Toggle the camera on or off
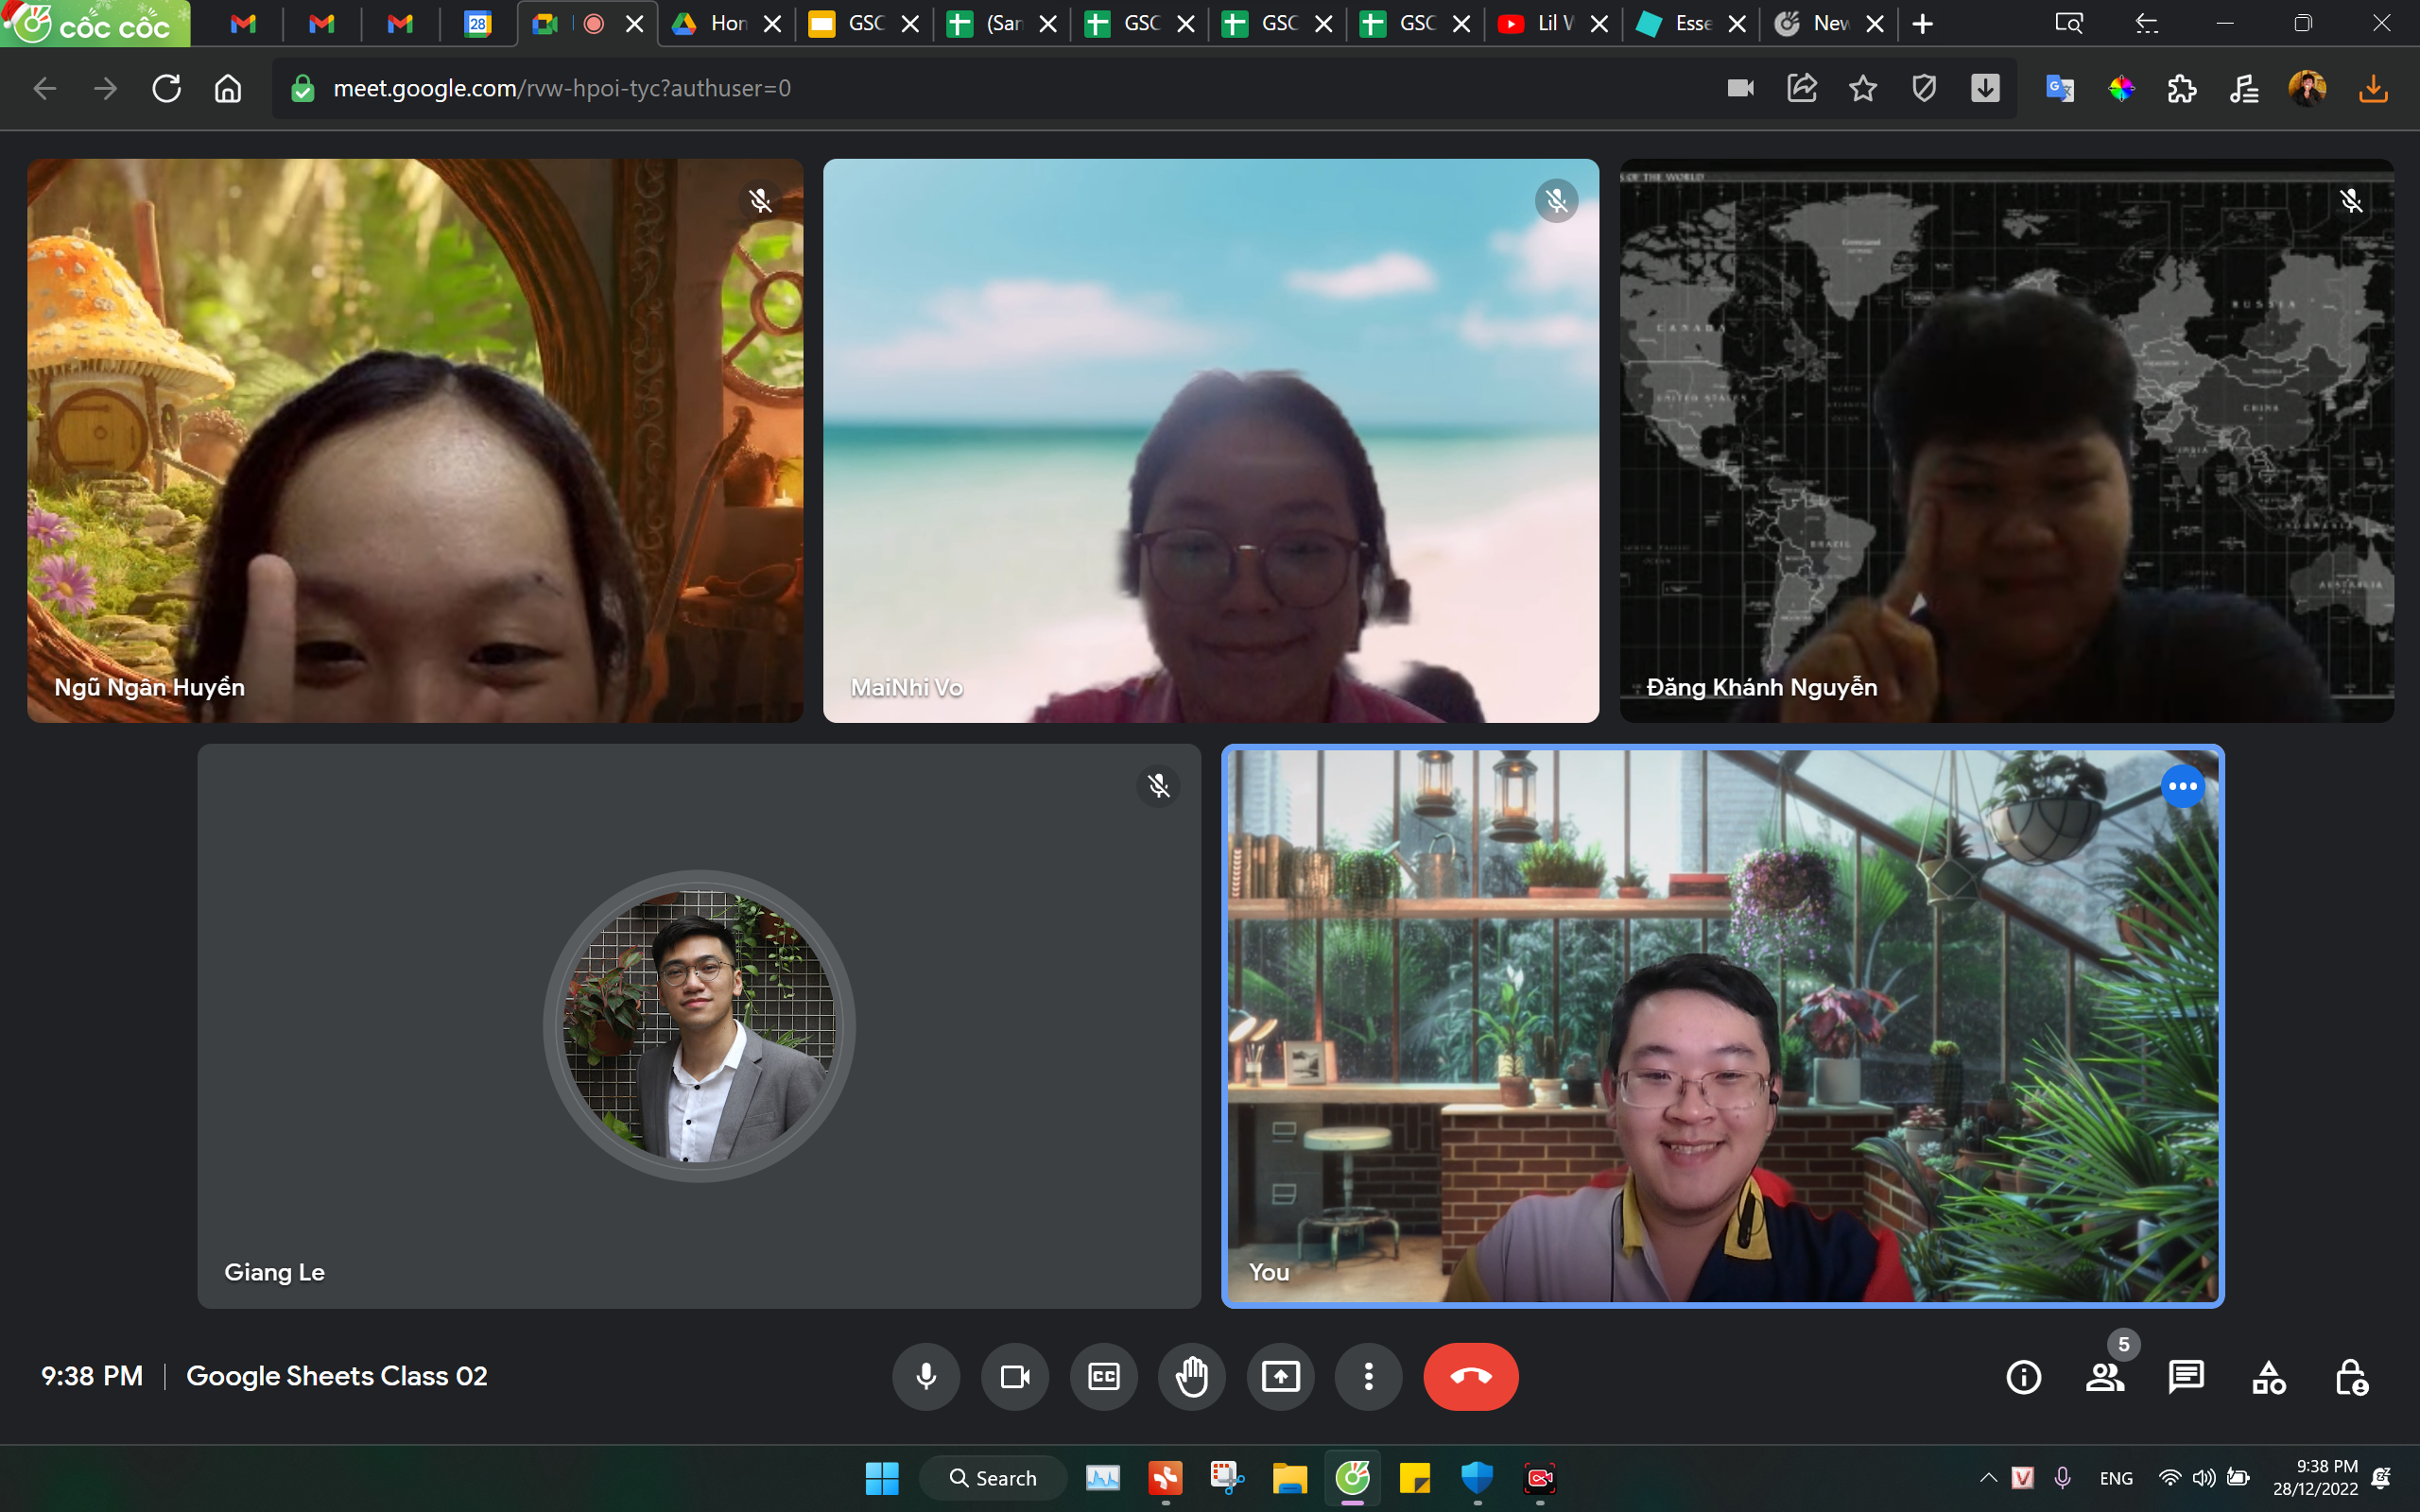This screenshot has width=2420, height=1512. [1015, 1377]
